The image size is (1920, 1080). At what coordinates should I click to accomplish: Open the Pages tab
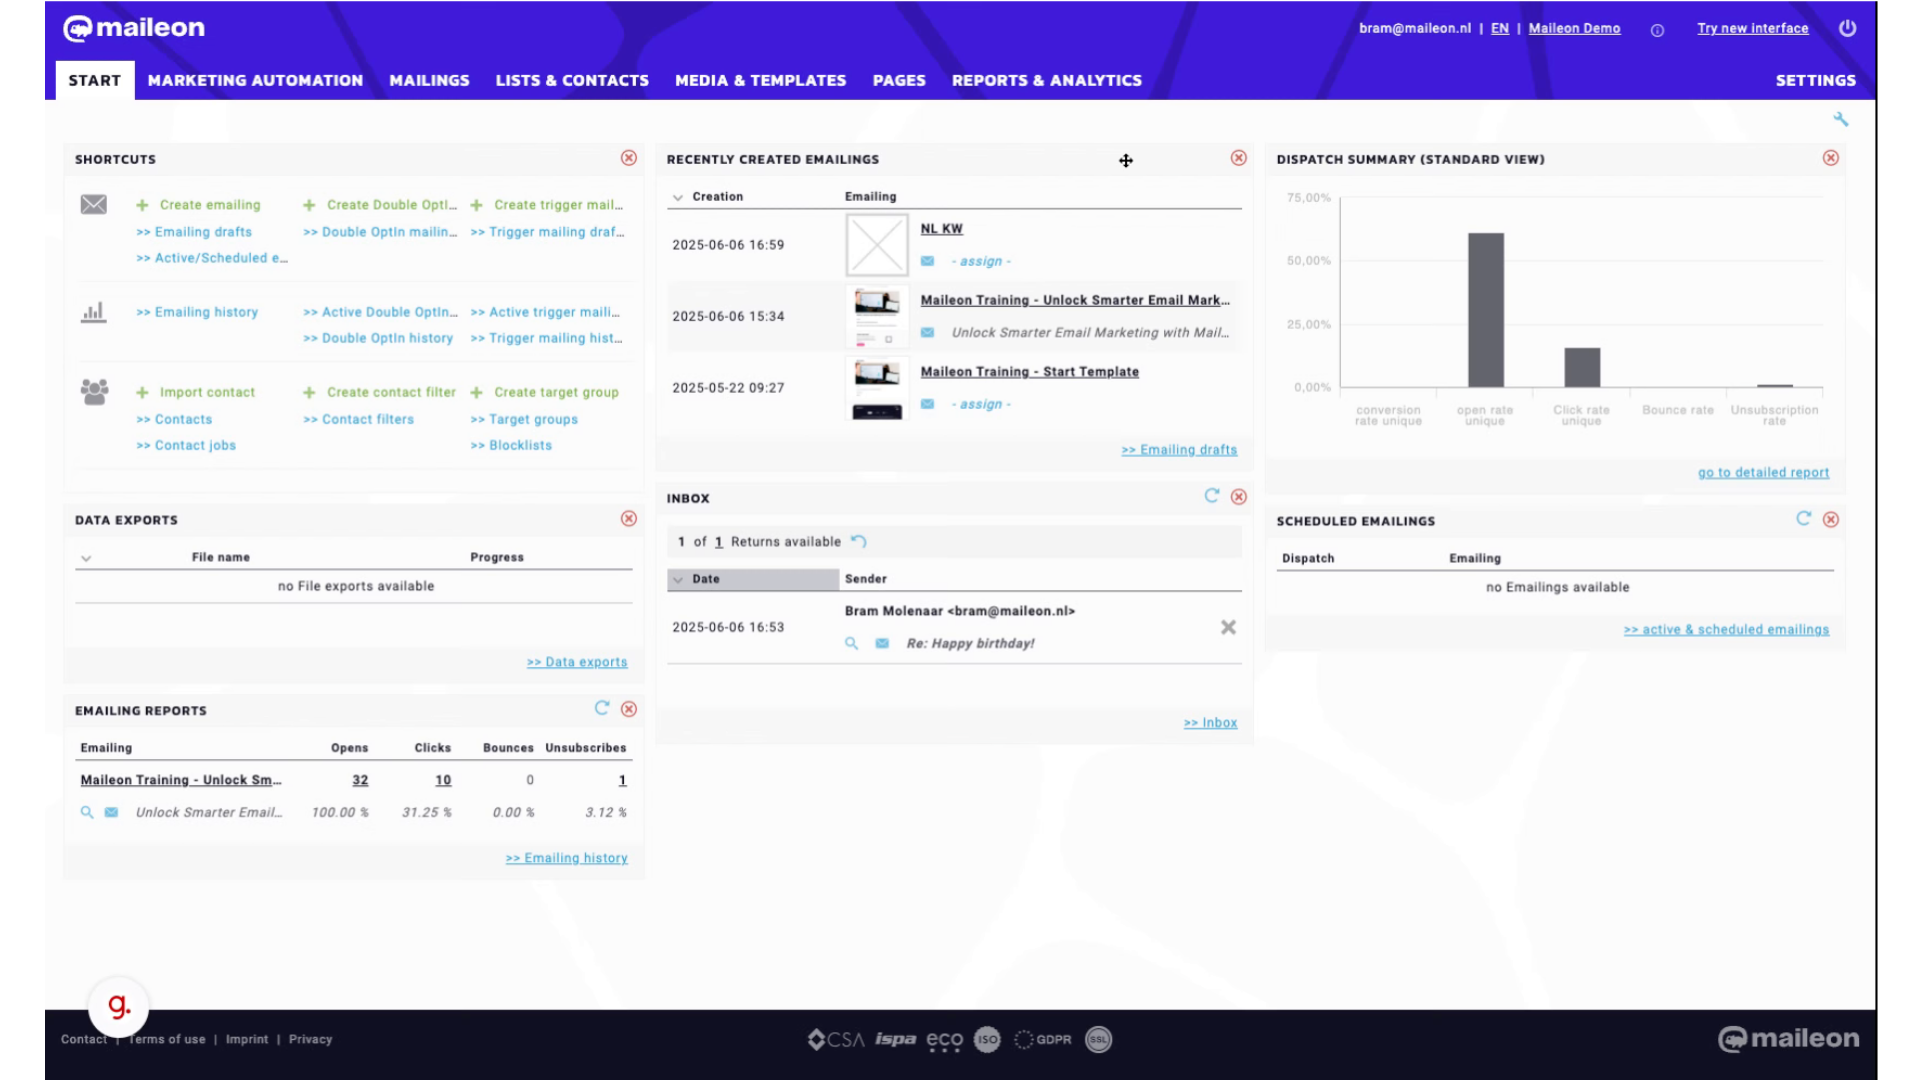point(899,80)
